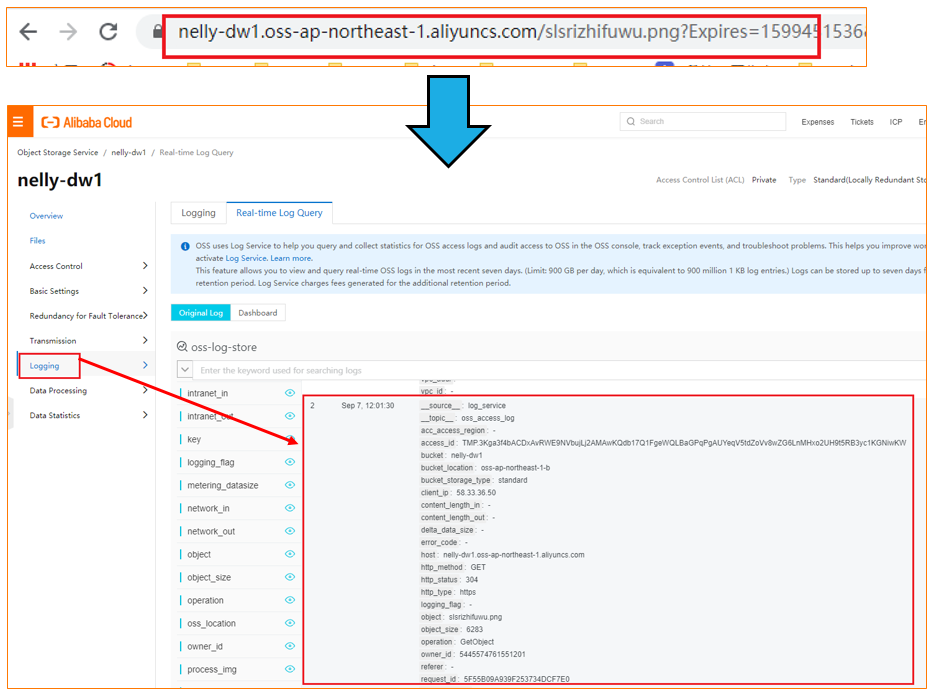937x699 pixels.
Task: Toggle eye icon for process_img field
Action: click(290, 669)
